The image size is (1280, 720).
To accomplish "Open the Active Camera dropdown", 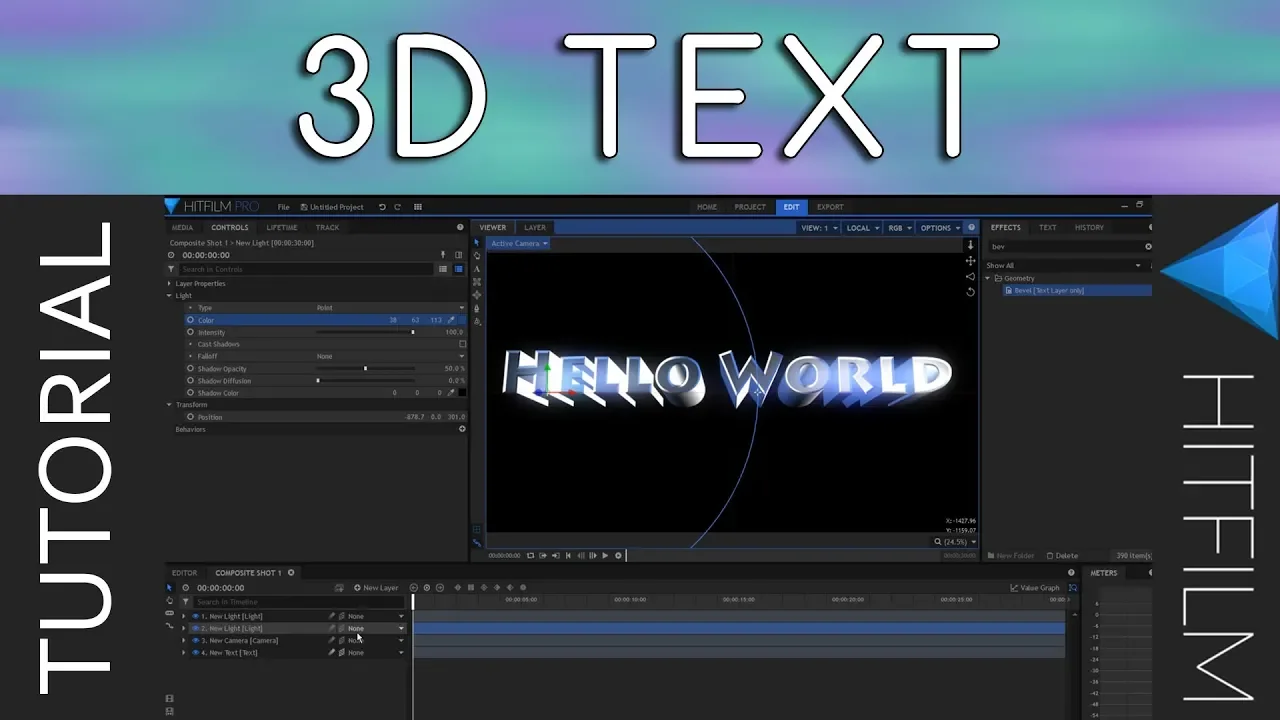I will point(519,243).
